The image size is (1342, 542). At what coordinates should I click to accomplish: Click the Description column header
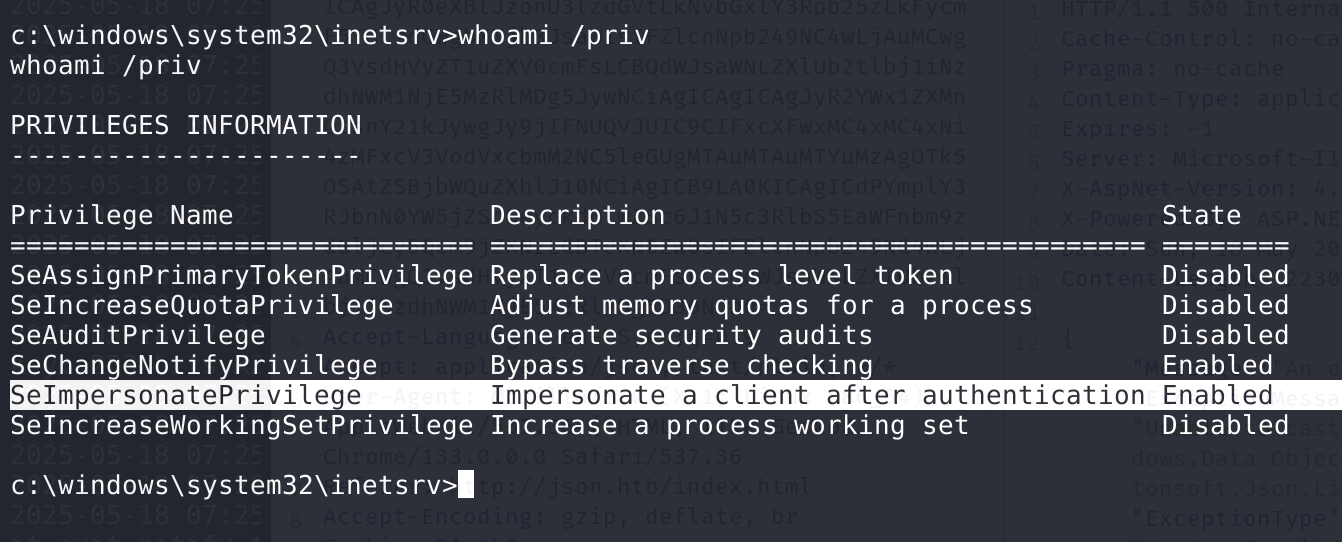pos(577,216)
